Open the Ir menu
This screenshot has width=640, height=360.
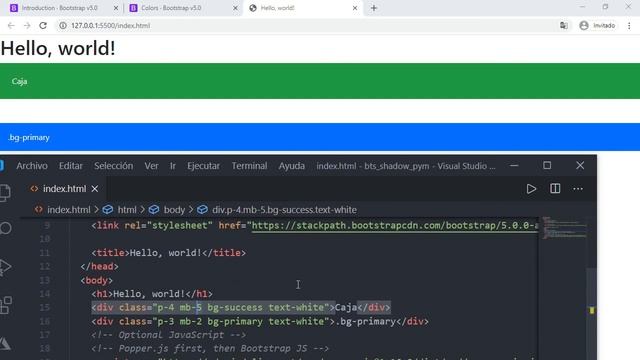[173, 166]
